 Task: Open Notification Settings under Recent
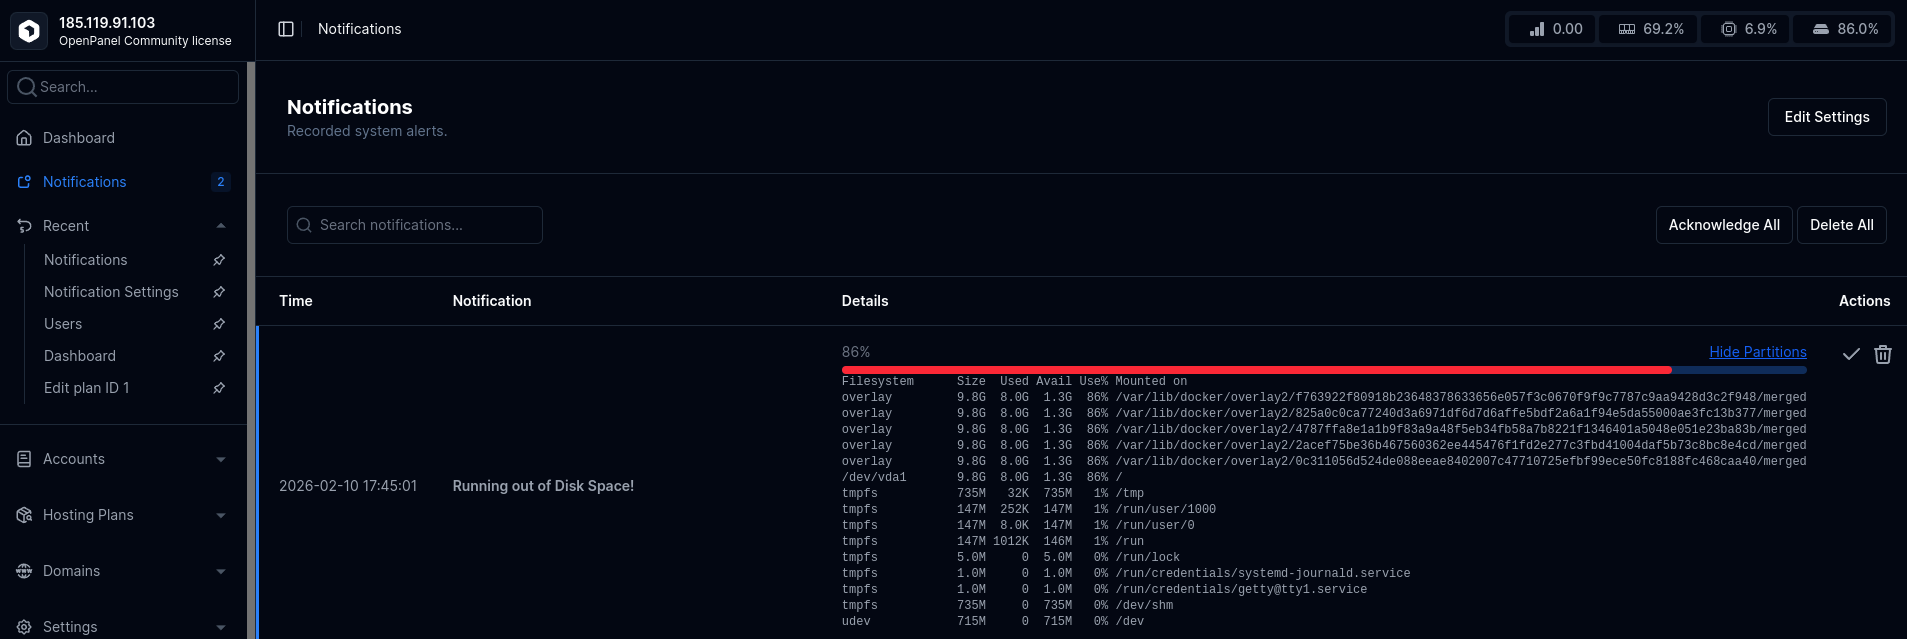(x=111, y=292)
